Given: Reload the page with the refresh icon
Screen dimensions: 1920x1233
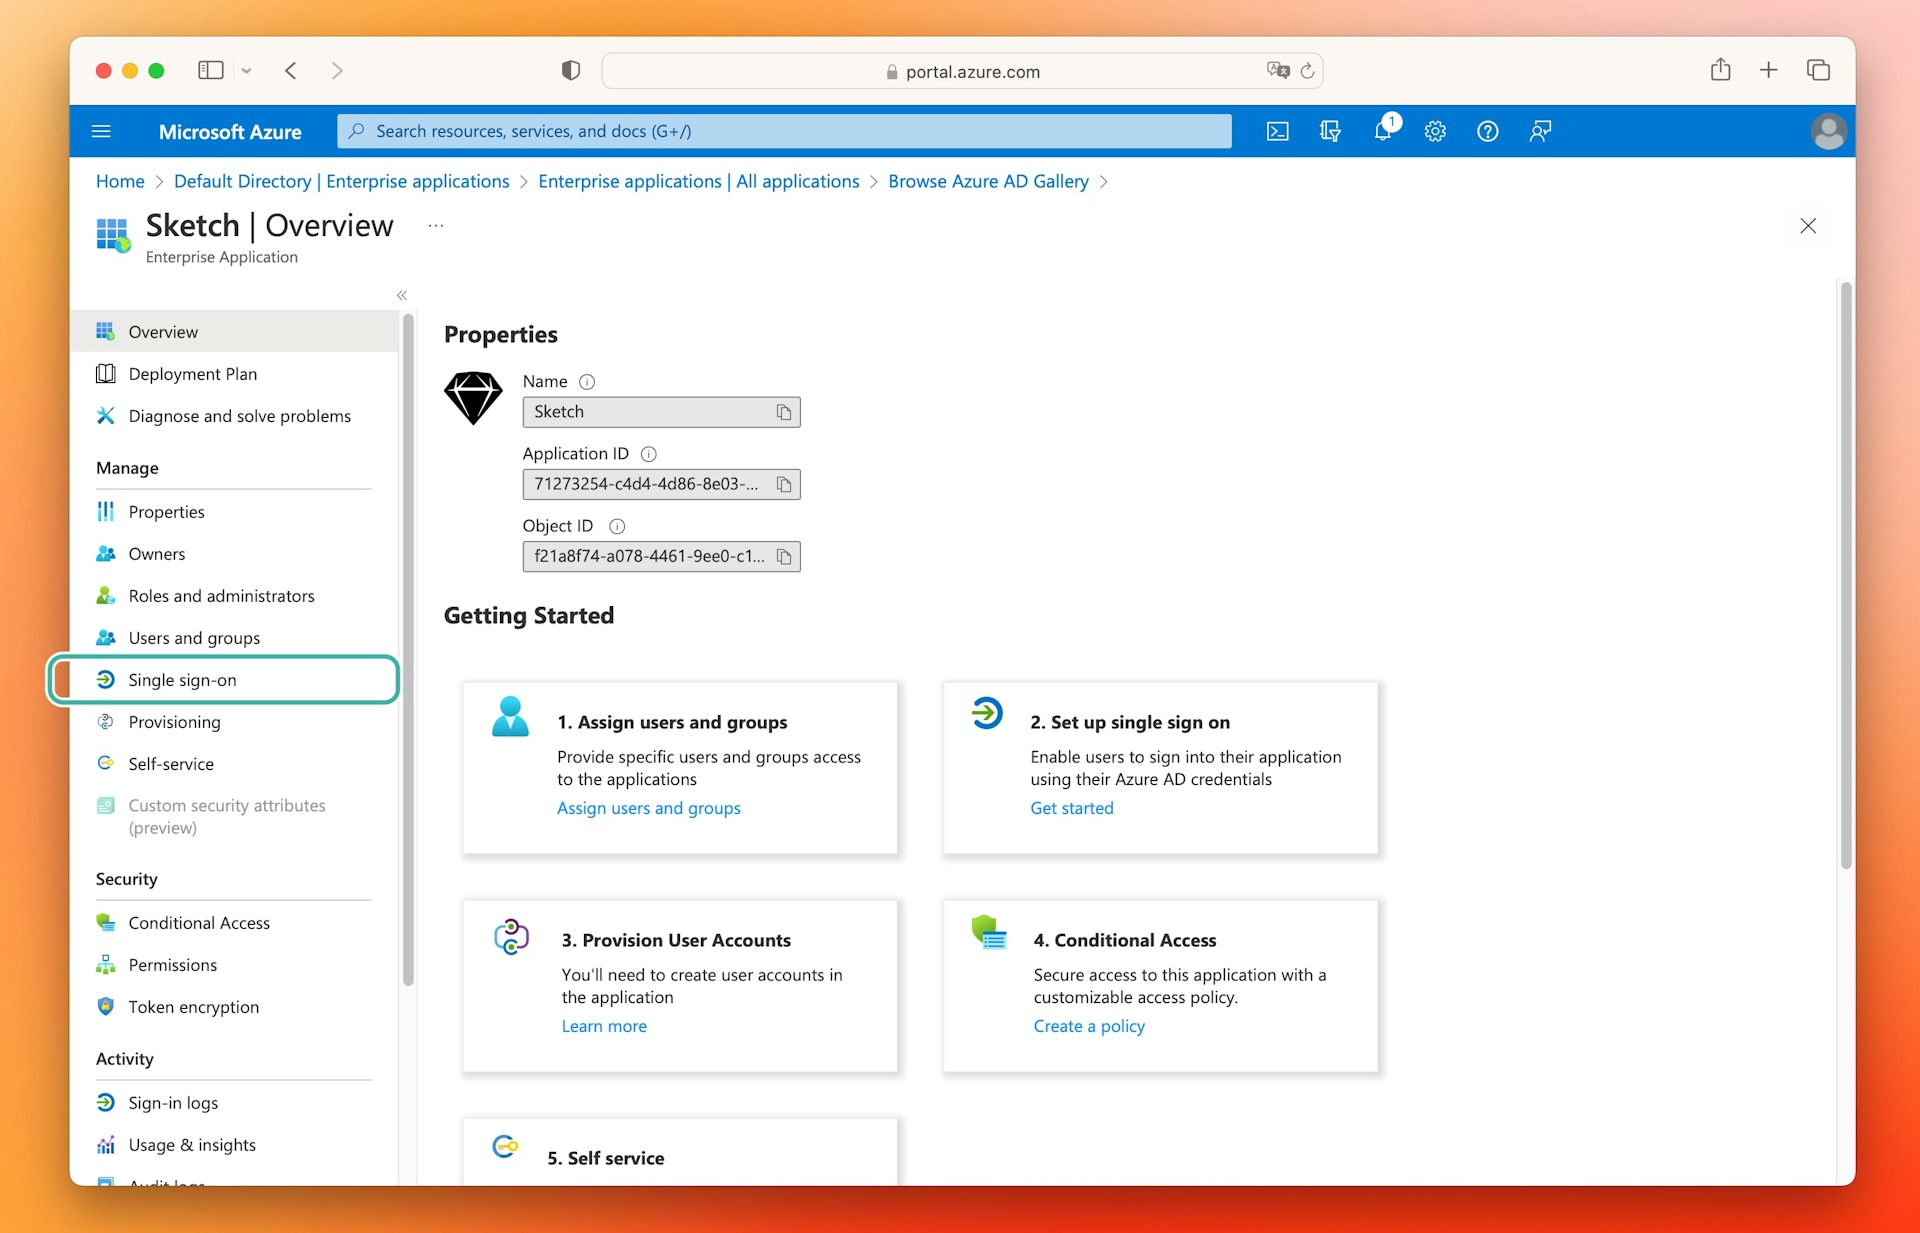Looking at the screenshot, I should click(1307, 71).
